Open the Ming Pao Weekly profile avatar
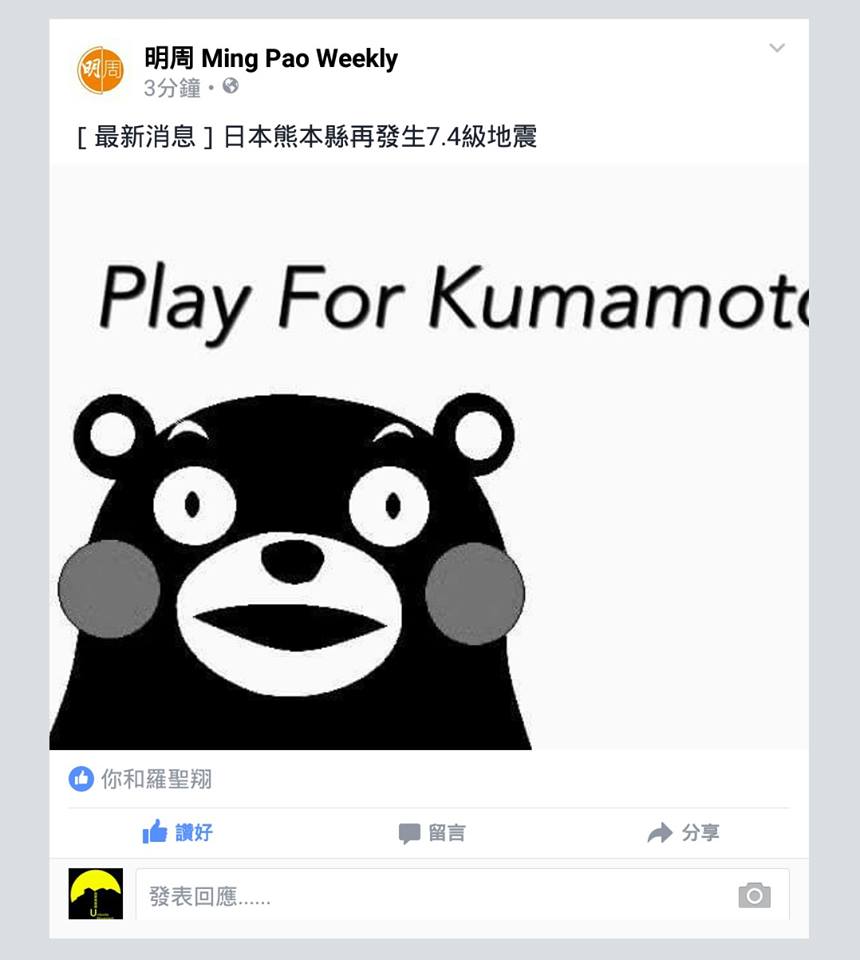 click(x=100, y=70)
